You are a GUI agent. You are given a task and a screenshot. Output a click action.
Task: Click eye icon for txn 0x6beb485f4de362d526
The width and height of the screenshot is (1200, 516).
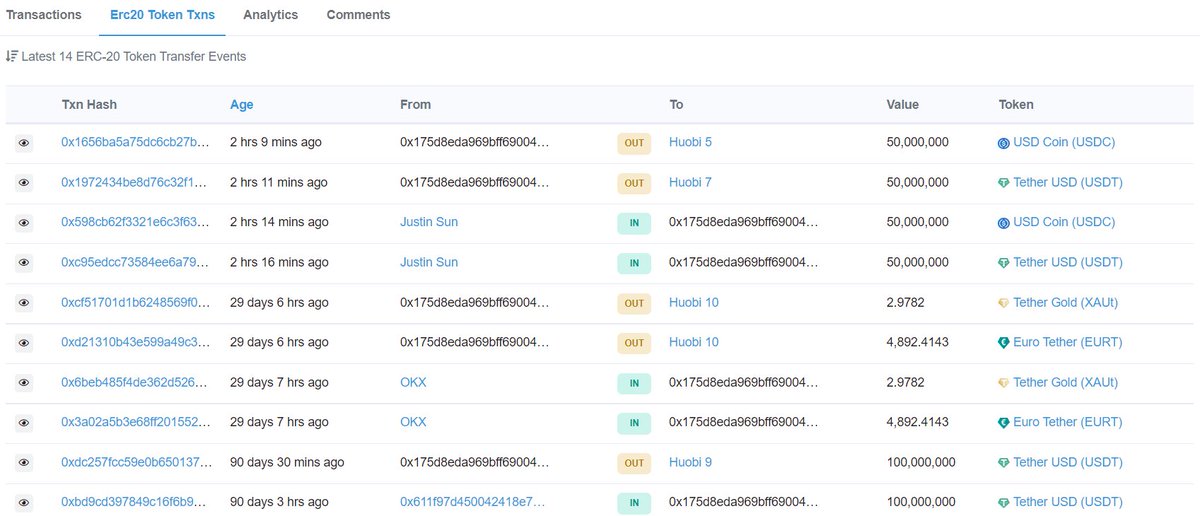24,383
